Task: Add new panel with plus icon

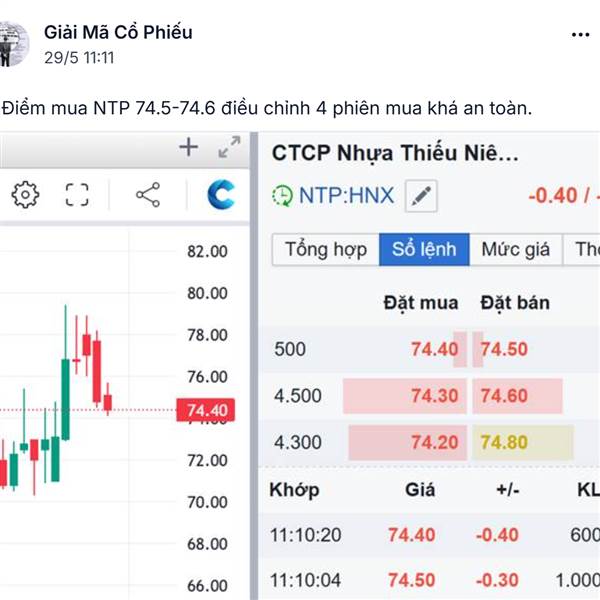Action: pyautogui.click(x=189, y=147)
